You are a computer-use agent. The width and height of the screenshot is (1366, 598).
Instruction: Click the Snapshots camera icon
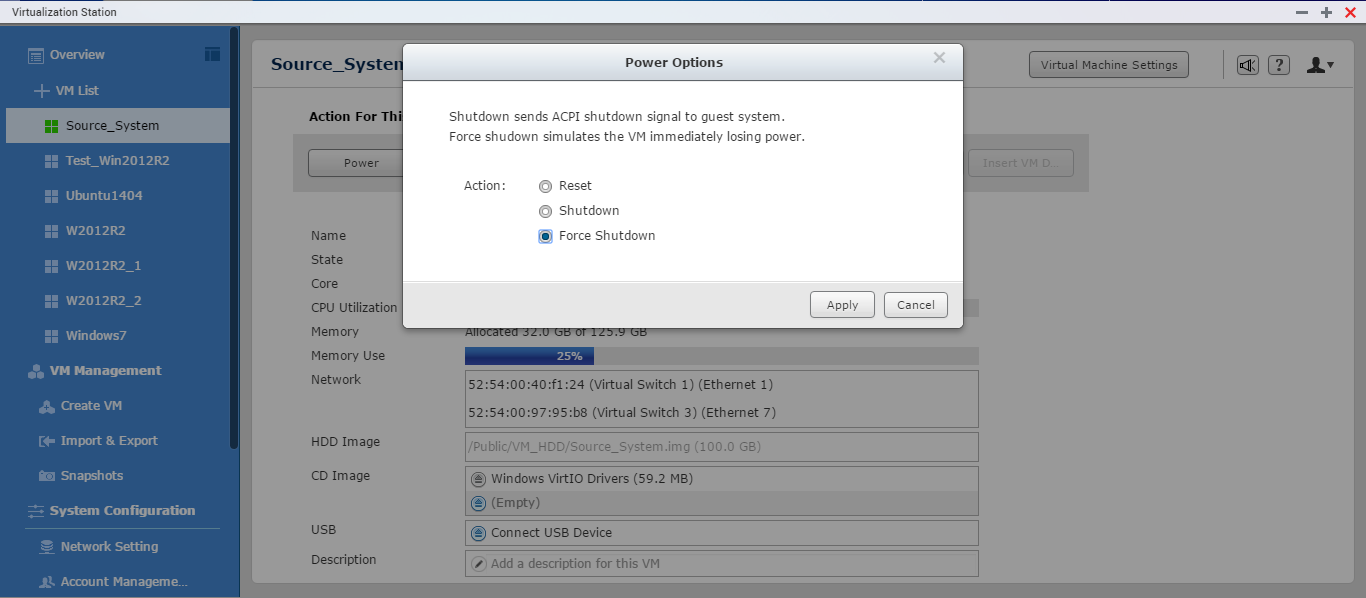tap(46, 476)
